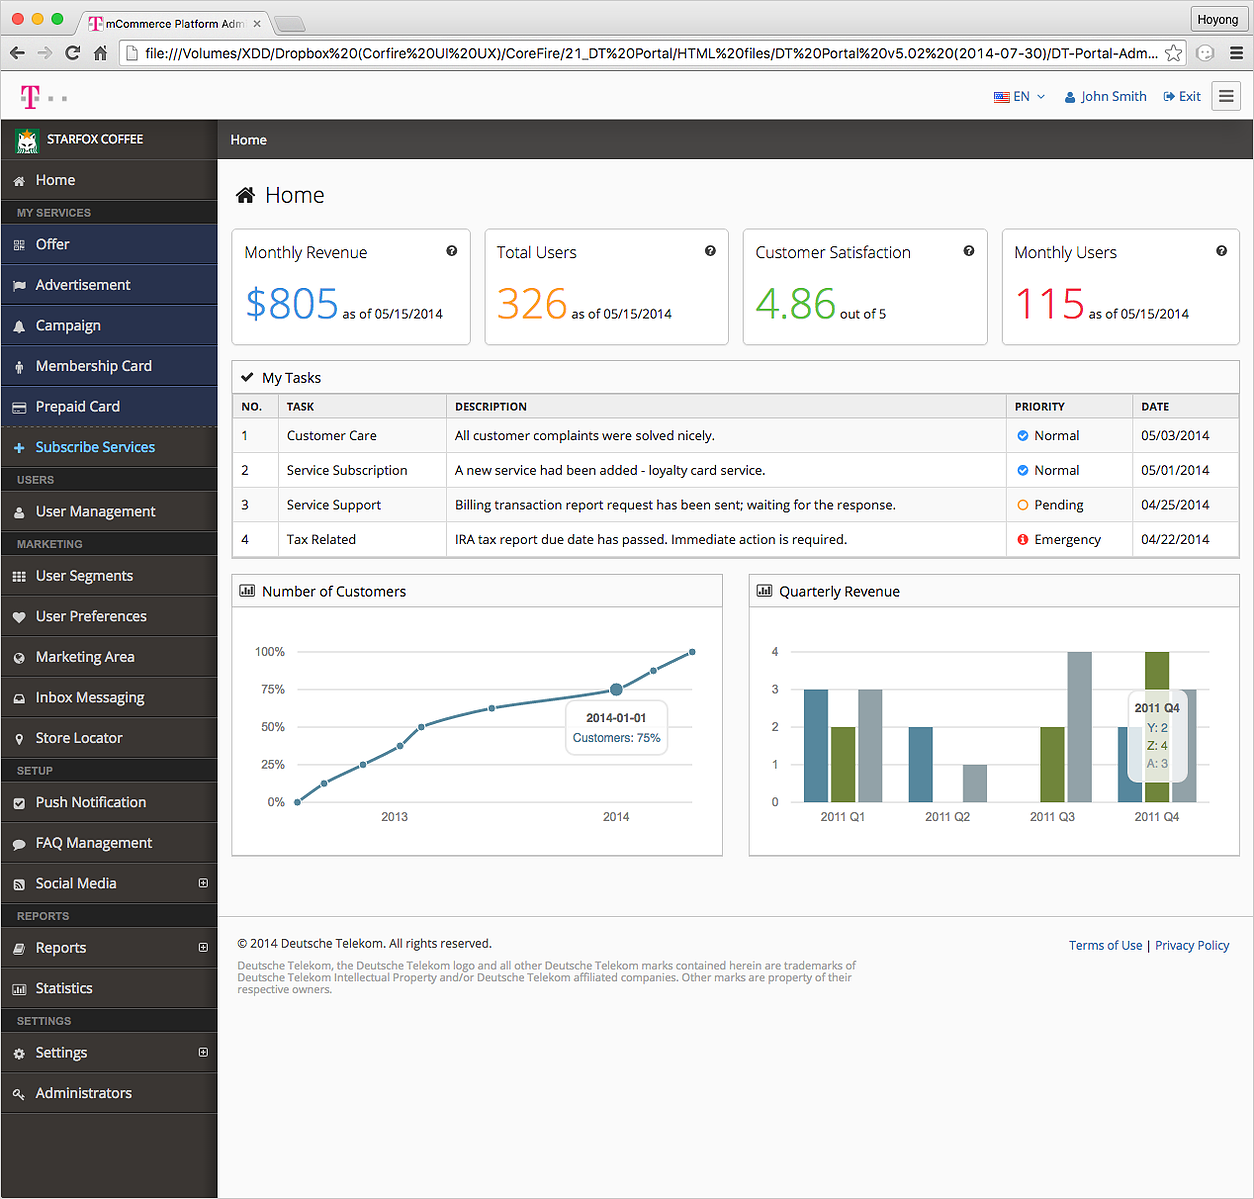Image resolution: width=1254 pixels, height=1199 pixels.
Task: Click the Customer Care task cell
Action: [x=362, y=436]
